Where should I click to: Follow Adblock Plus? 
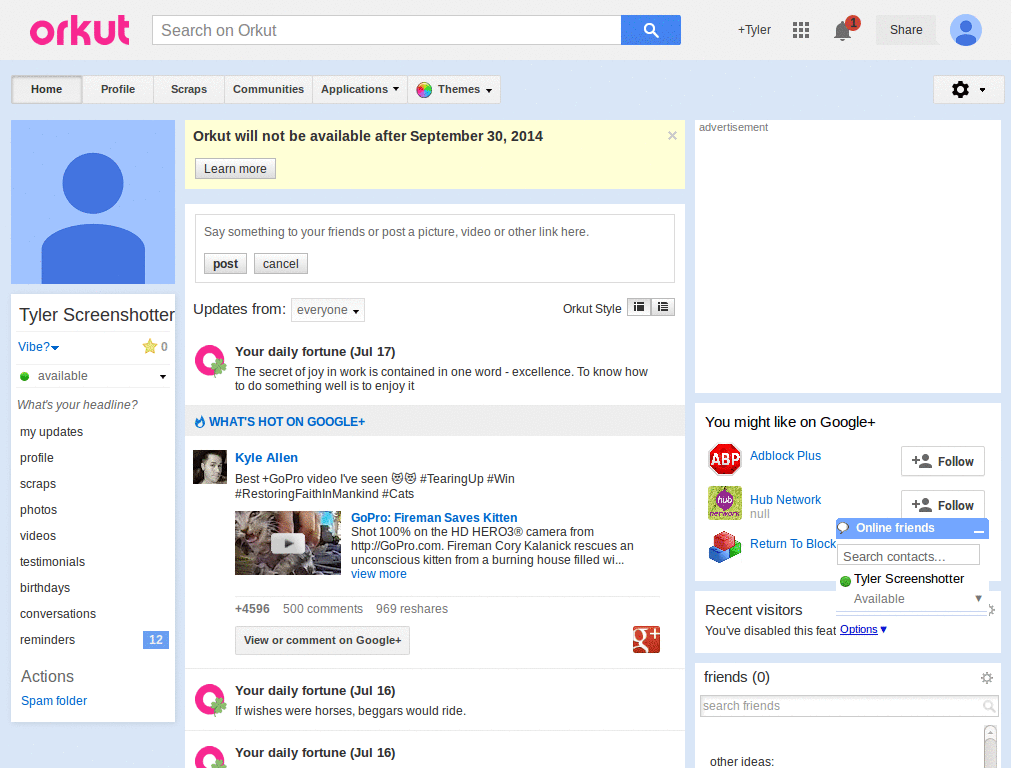(x=942, y=462)
